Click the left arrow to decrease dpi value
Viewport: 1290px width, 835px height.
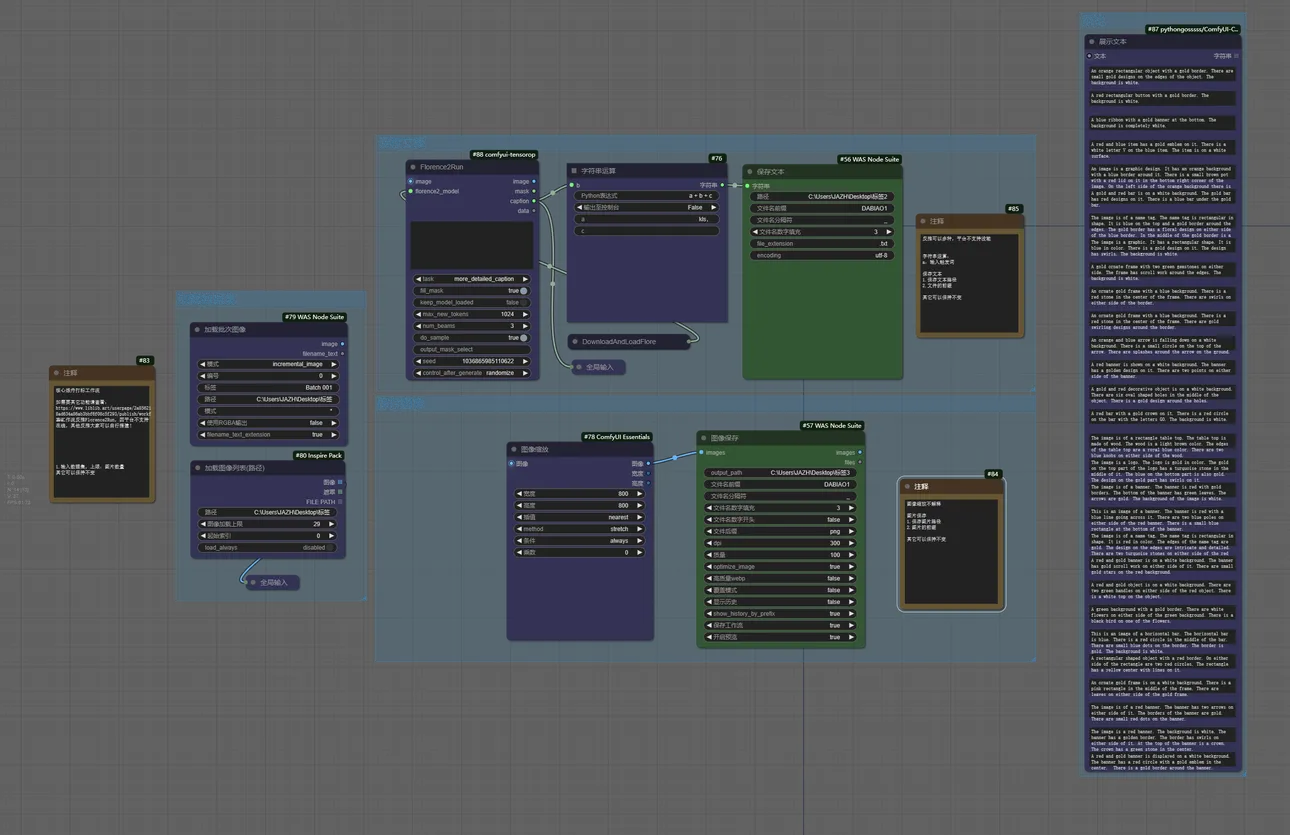coord(709,543)
